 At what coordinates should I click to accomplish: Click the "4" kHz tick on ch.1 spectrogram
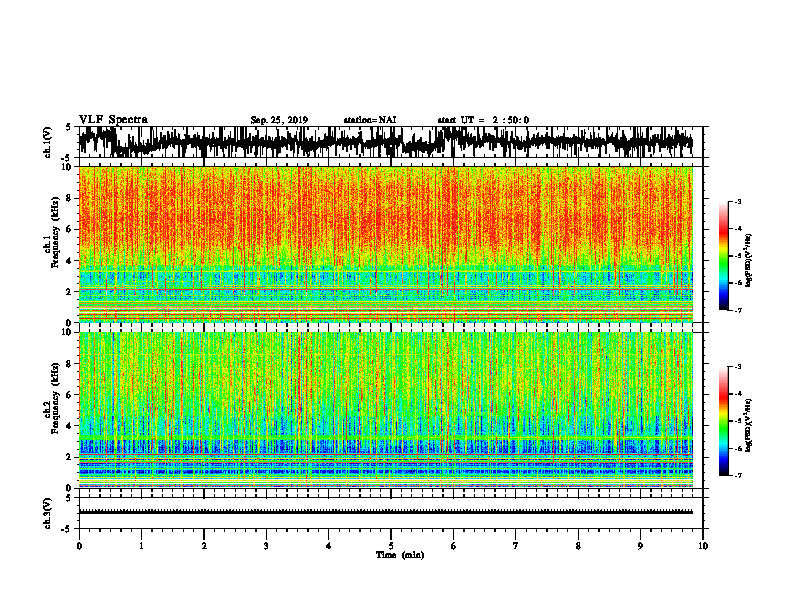(69, 261)
